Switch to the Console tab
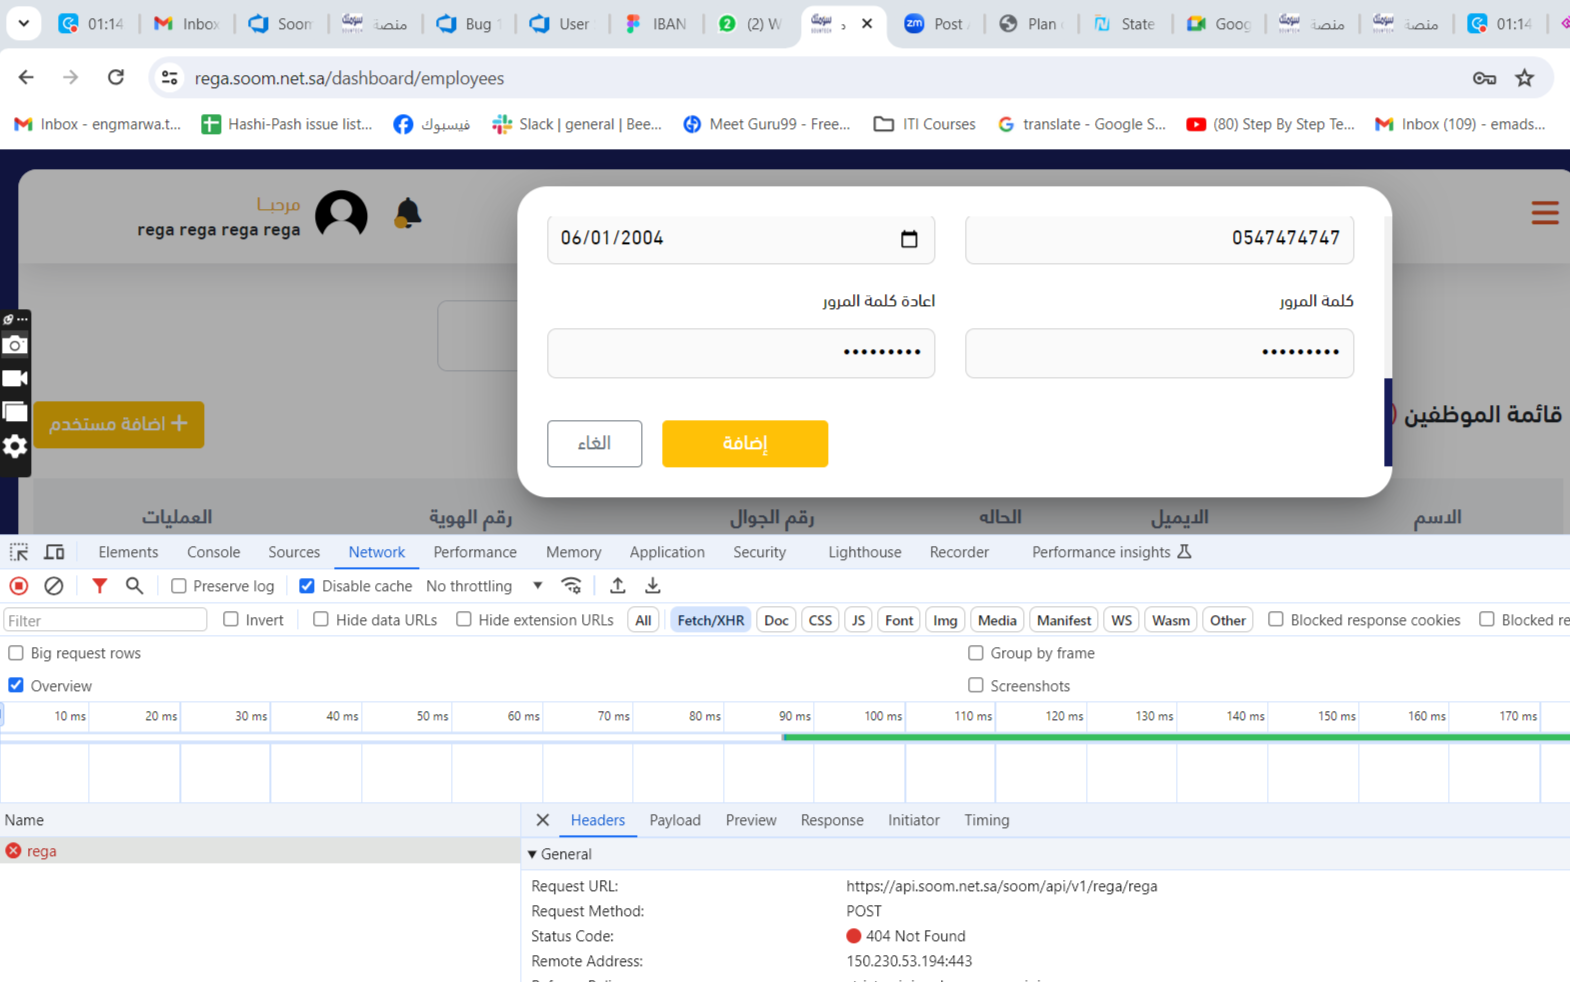 pyautogui.click(x=213, y=552)
